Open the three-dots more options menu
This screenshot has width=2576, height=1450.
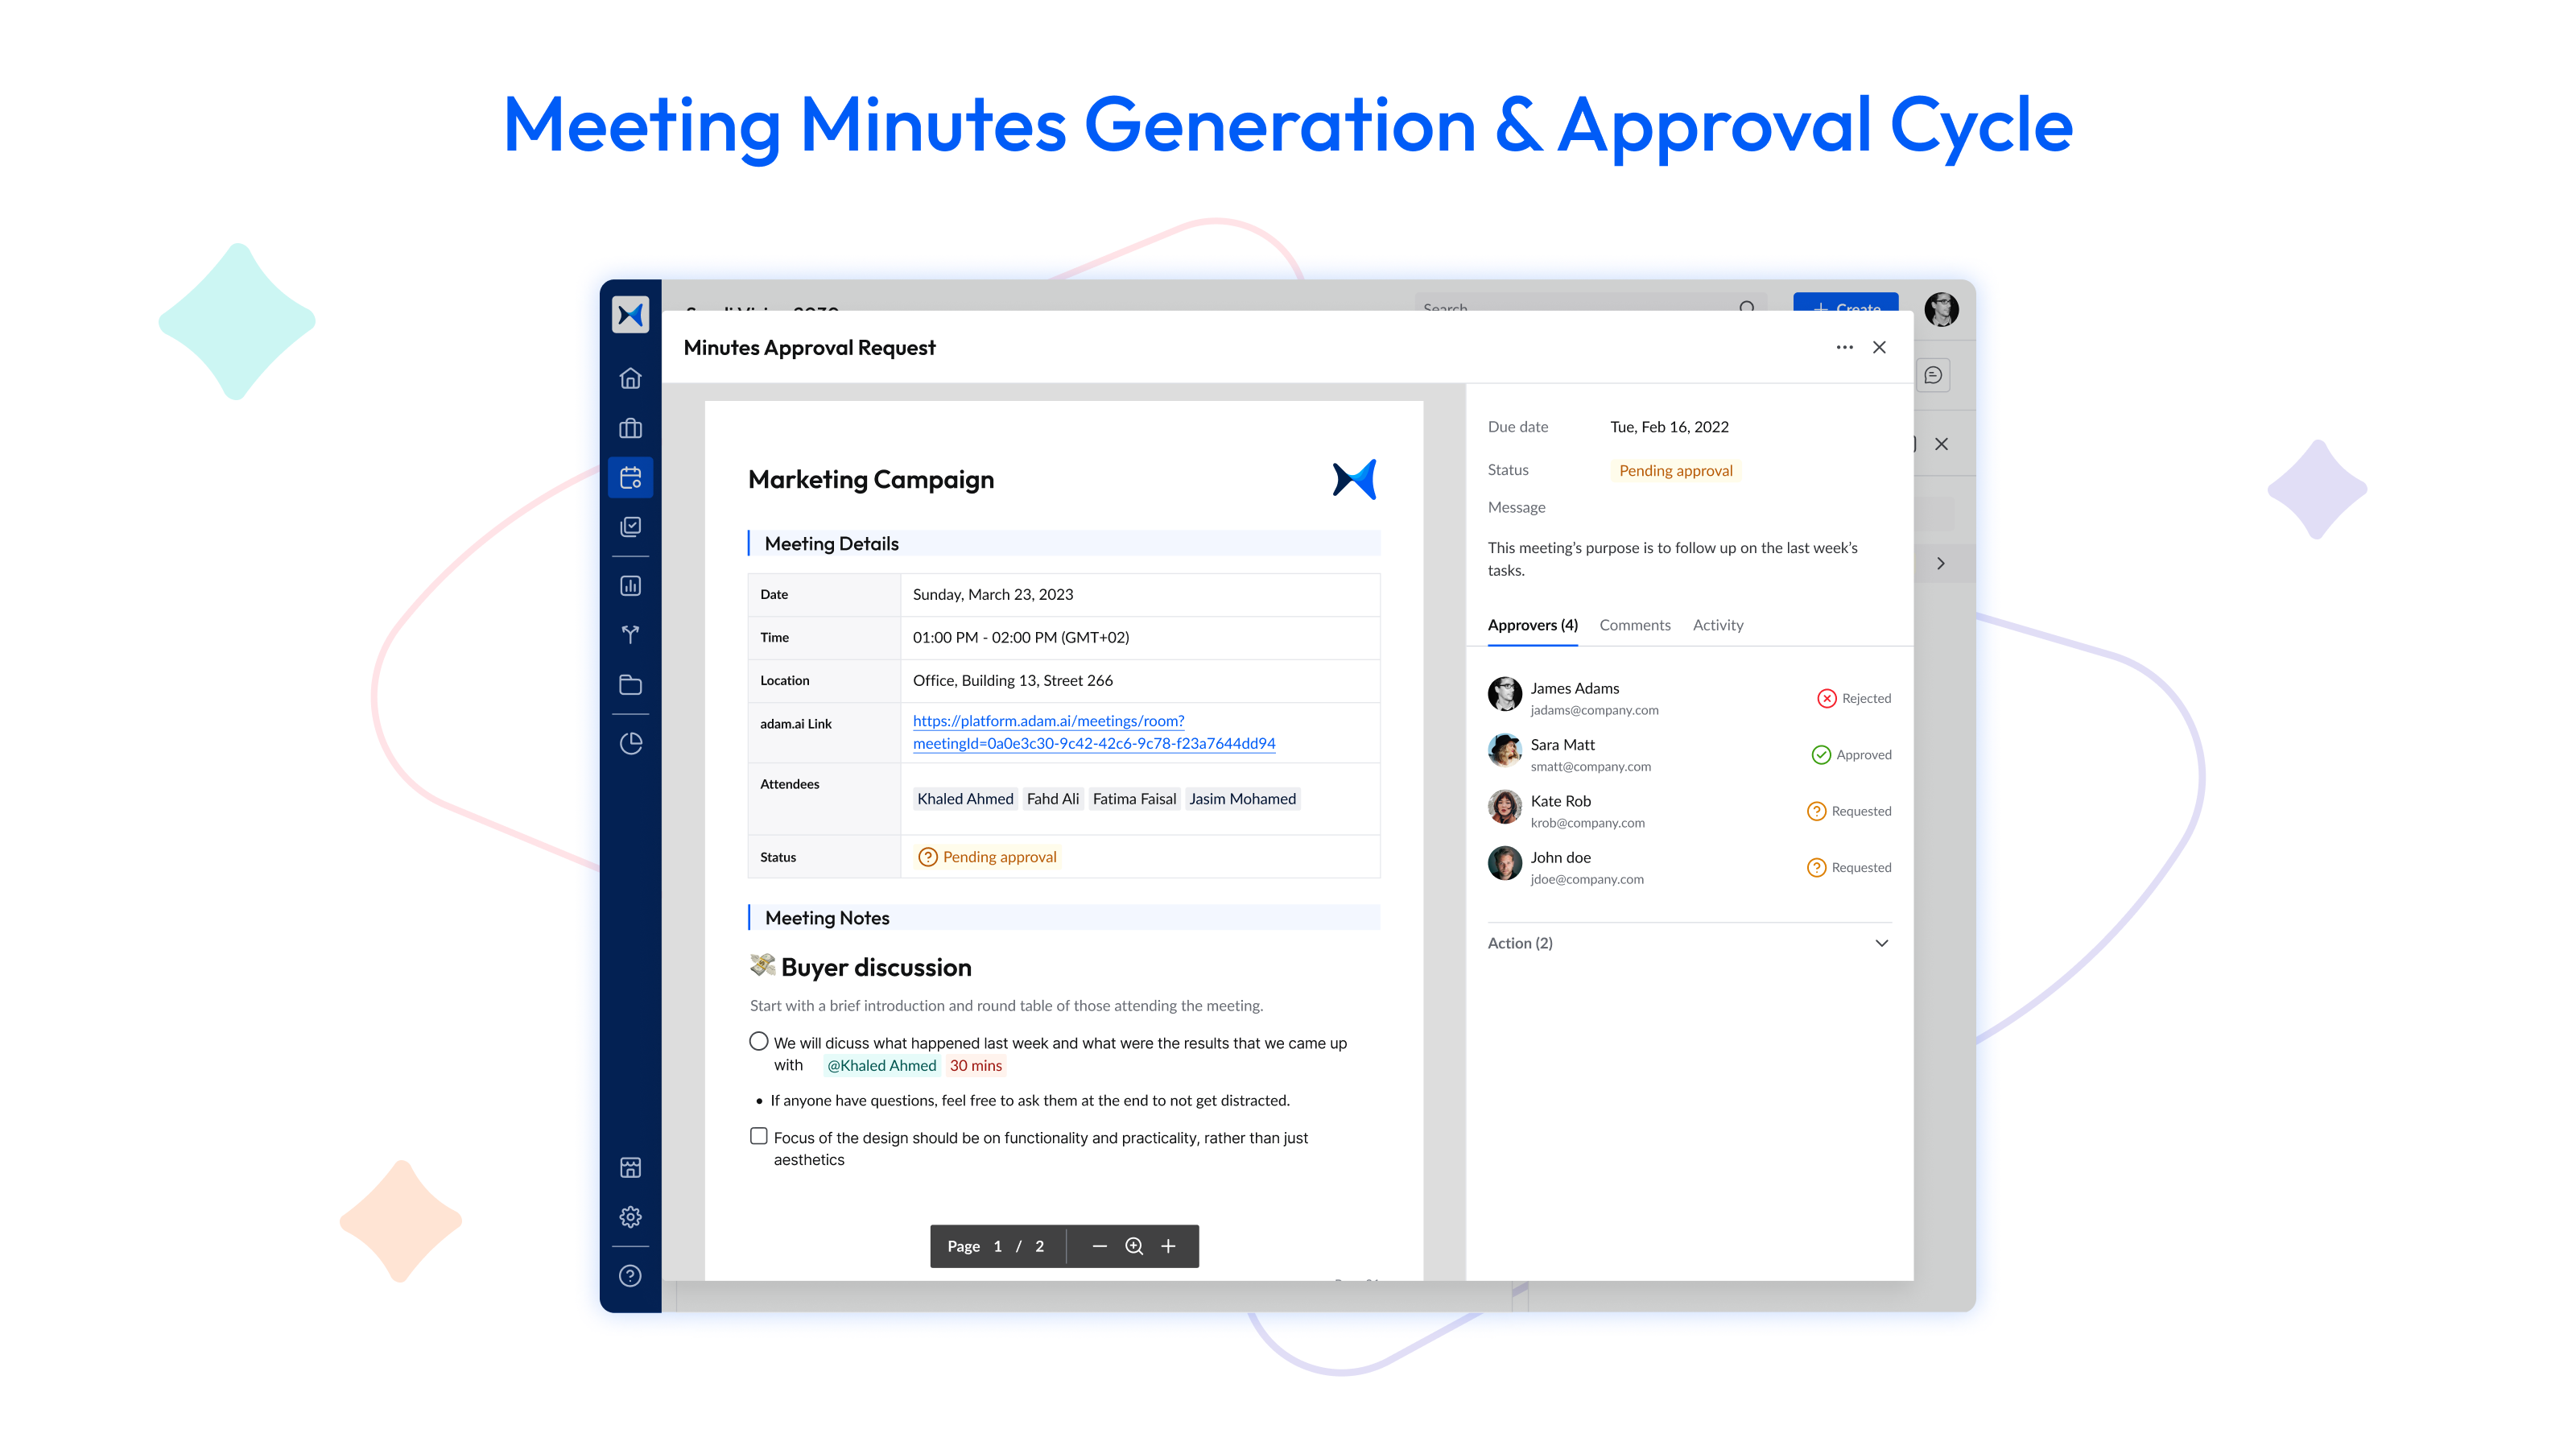[x=1844, y=347]
